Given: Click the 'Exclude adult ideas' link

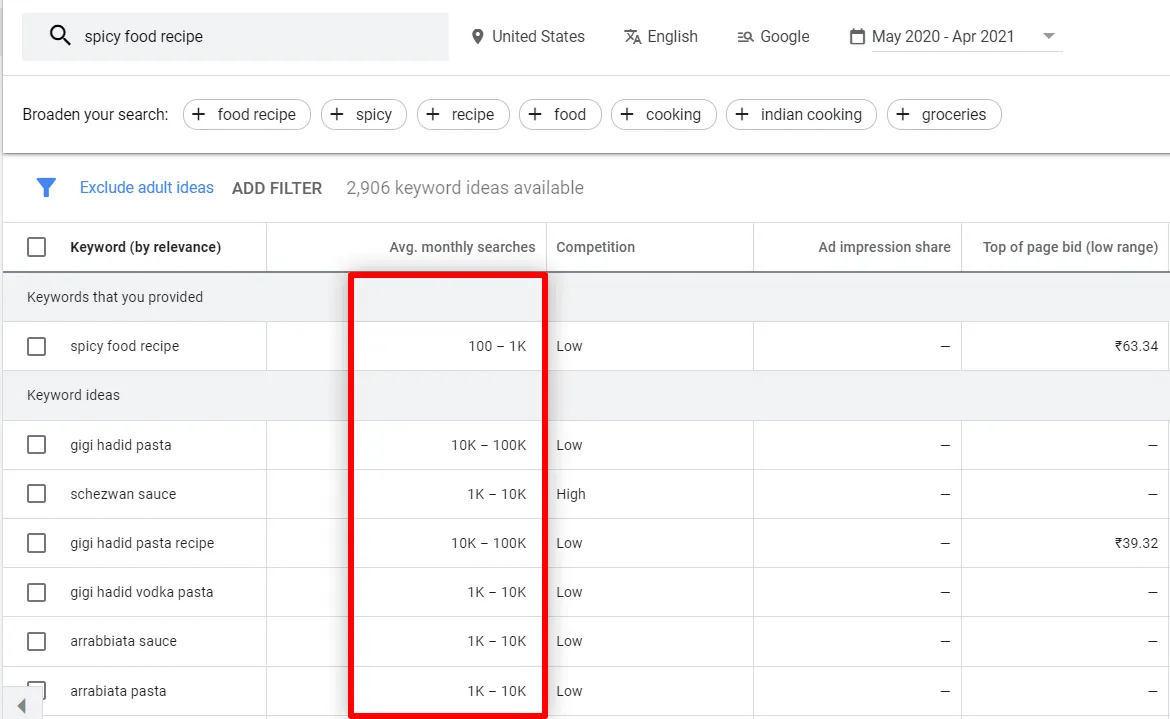Looking at the screenshot, I should (x=147, y=187).
